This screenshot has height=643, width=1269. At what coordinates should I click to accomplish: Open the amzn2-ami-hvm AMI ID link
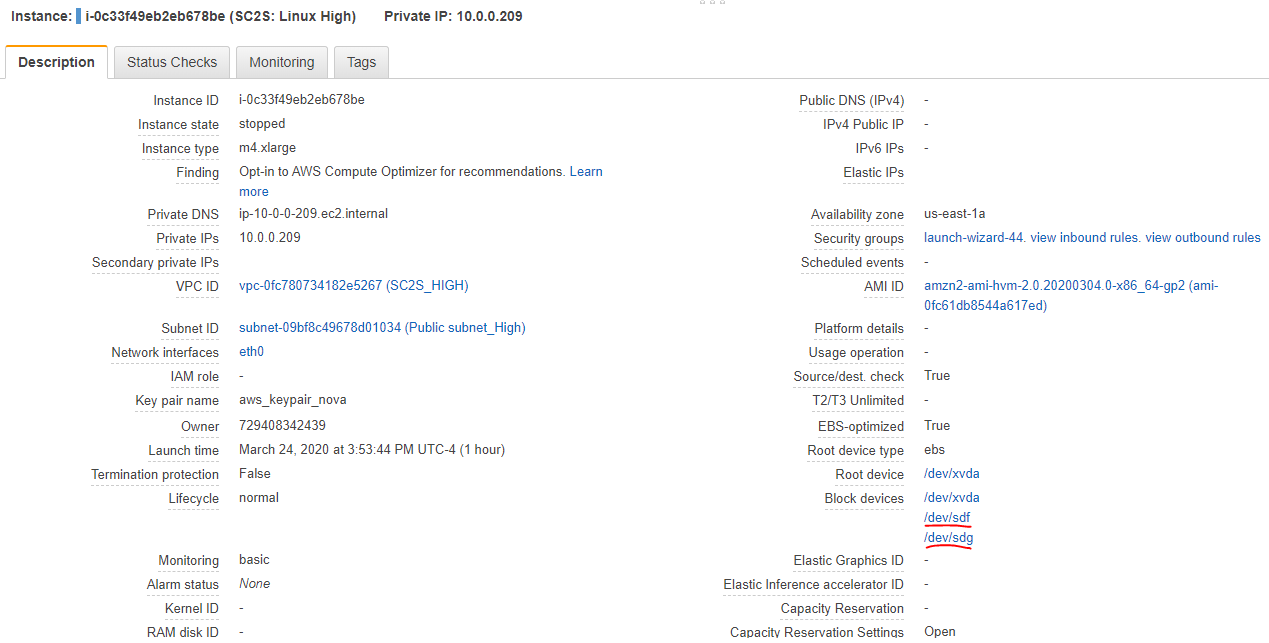[x=1071, y=296]
